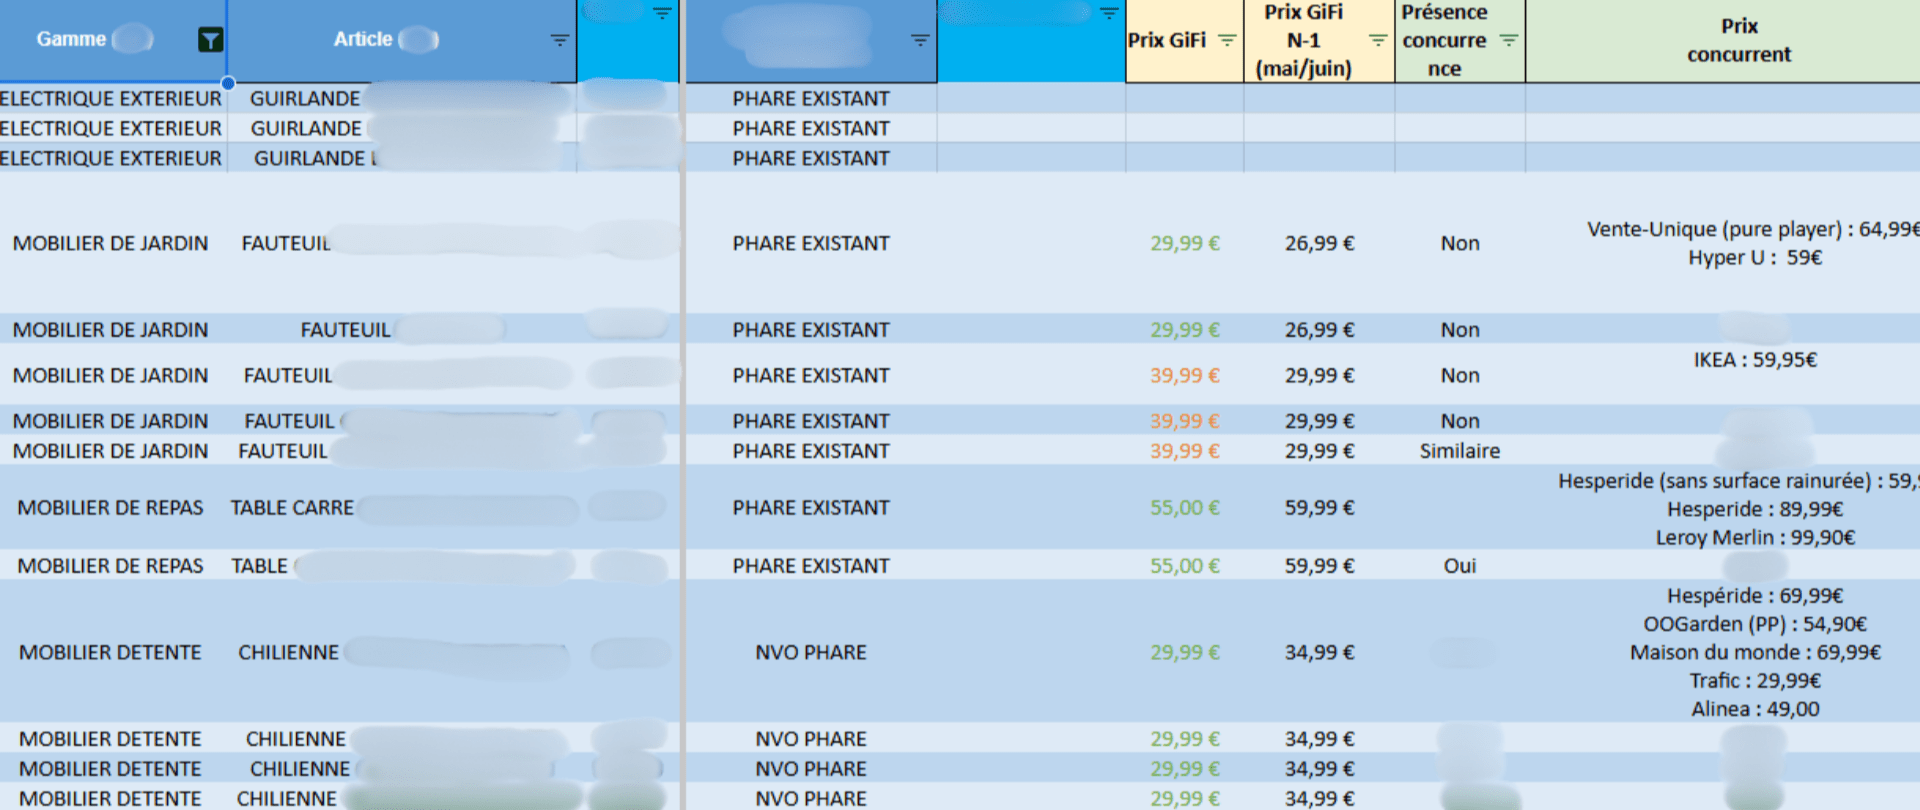Open the Présence concurrence filter icon

tap(1508, 40)
